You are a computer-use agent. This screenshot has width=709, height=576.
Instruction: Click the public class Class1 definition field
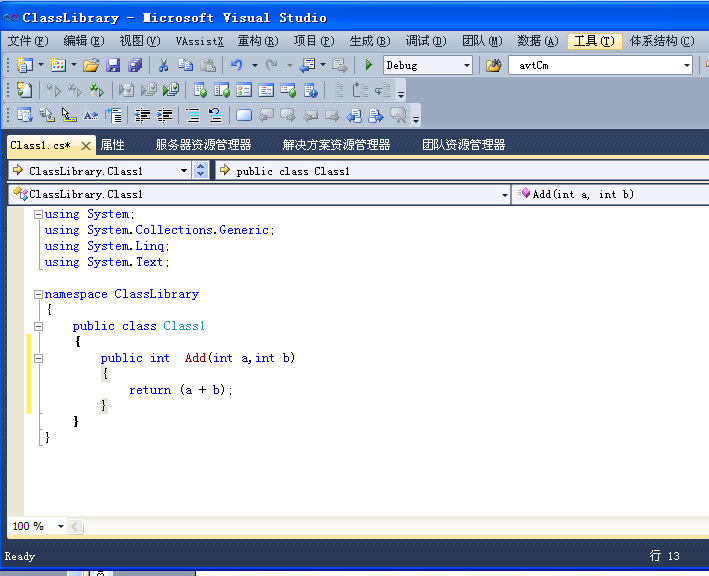point(462,171)
